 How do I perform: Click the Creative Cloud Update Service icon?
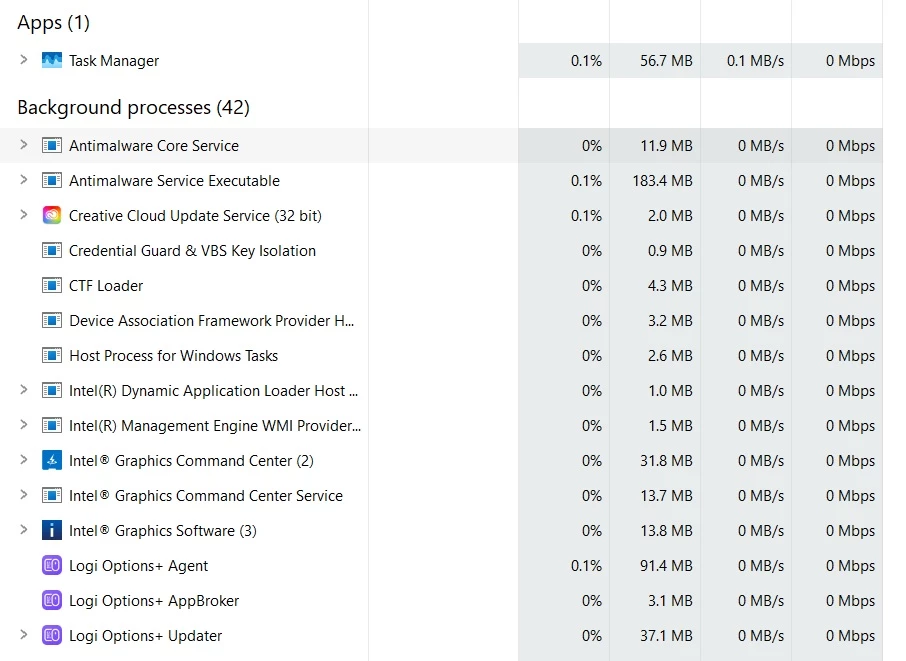click(x=51, y=216)
